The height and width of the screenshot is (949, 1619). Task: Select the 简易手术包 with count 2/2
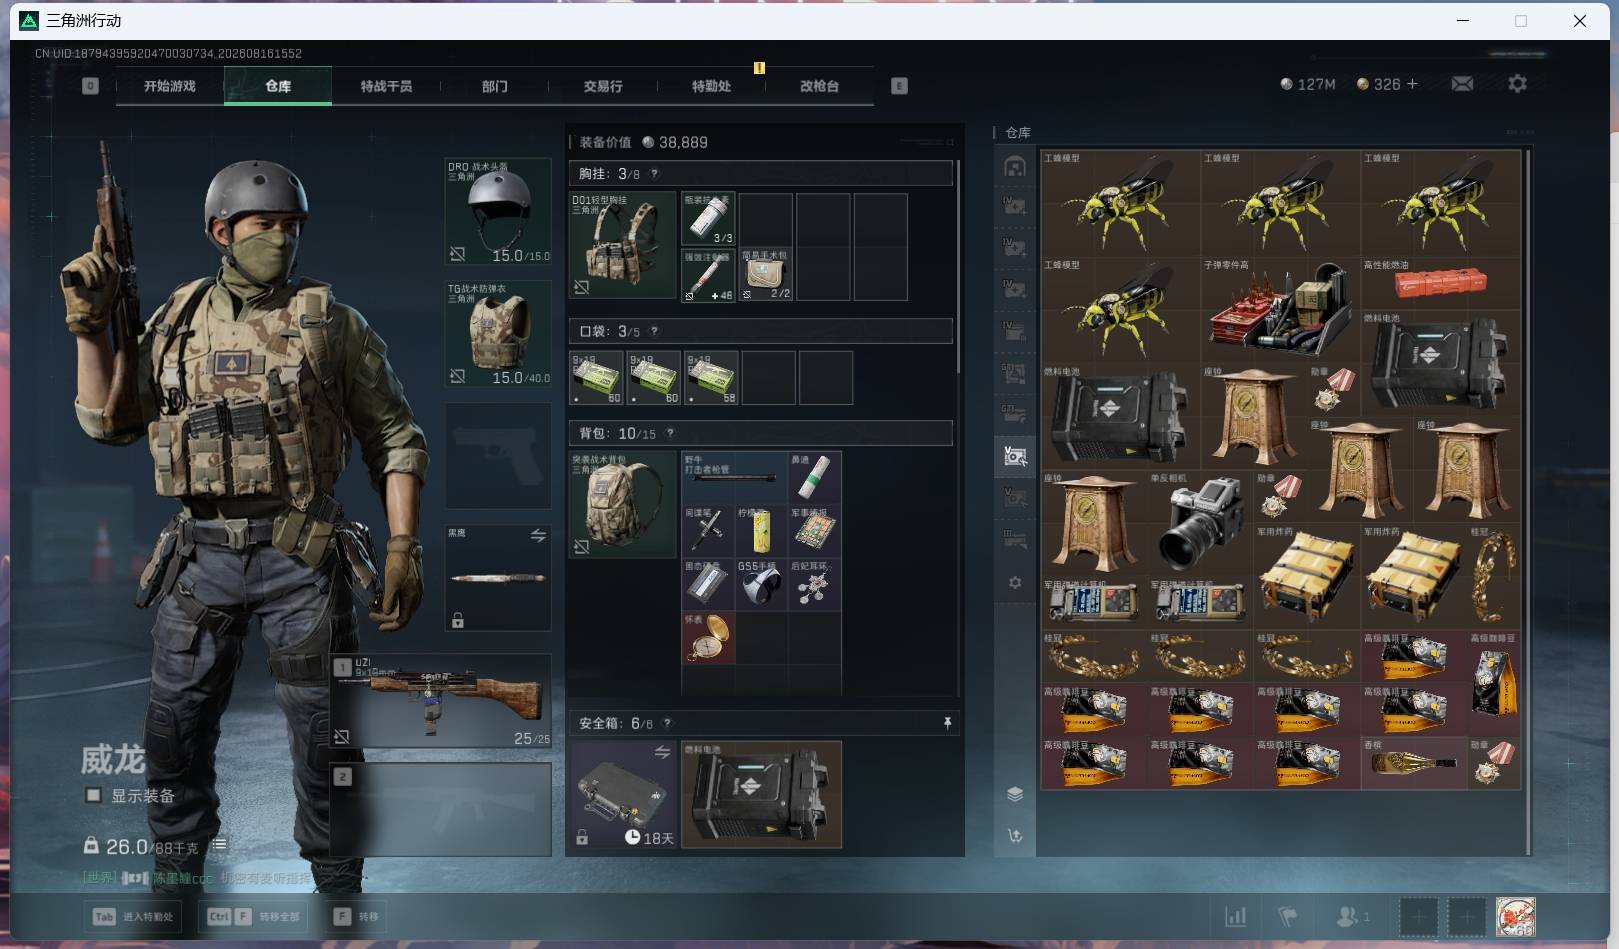pyautogui.click(x=765, y=275)
